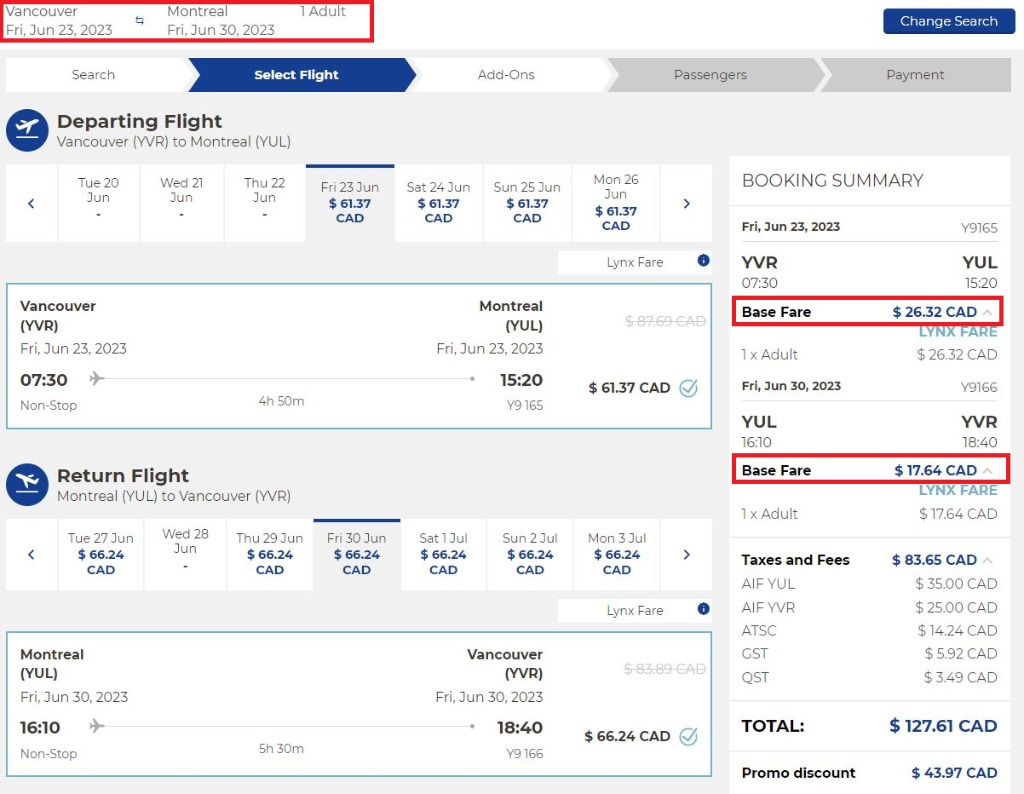The image size is (1024, 794).
Task: Click the return flight airplane icon
Action: [x=27, y=485]
